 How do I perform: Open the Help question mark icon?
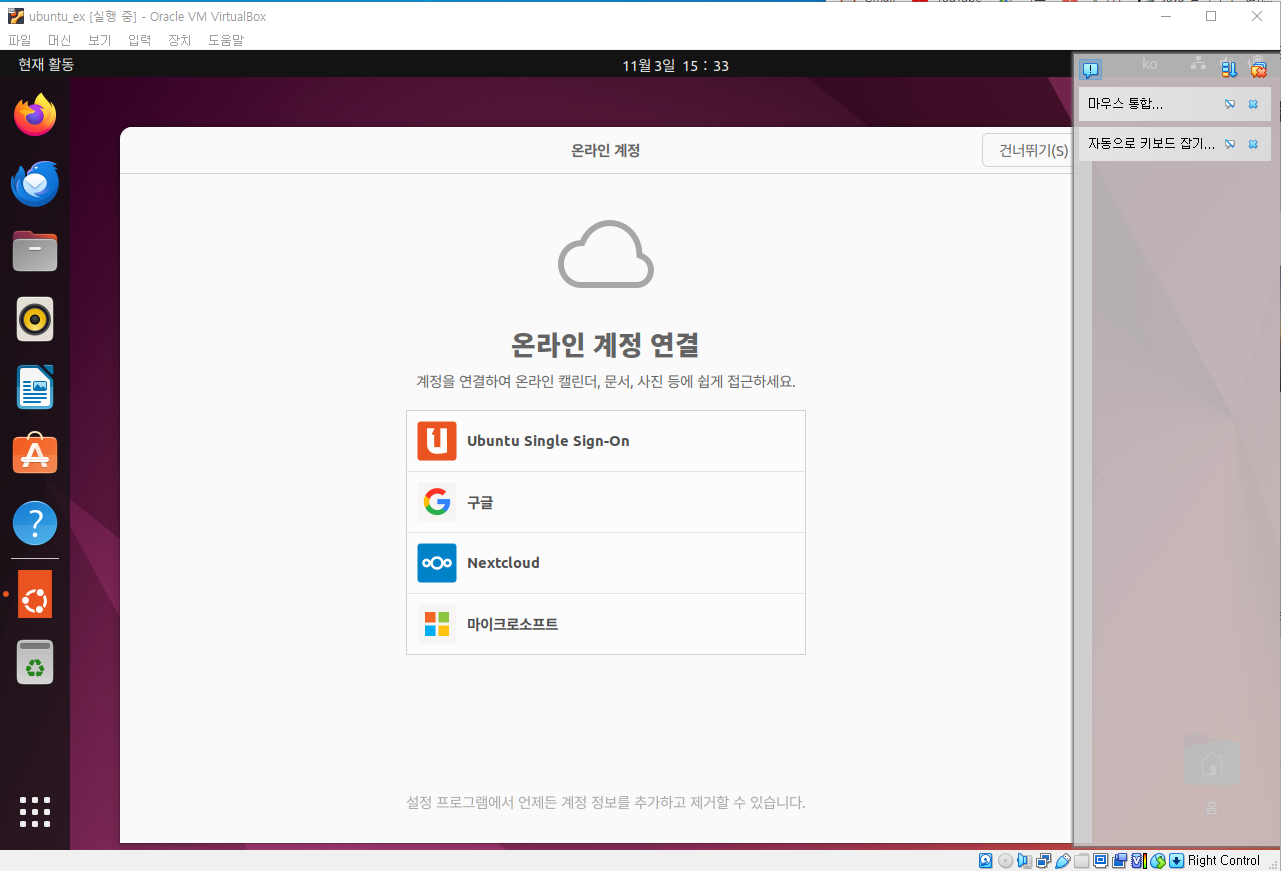35,523
